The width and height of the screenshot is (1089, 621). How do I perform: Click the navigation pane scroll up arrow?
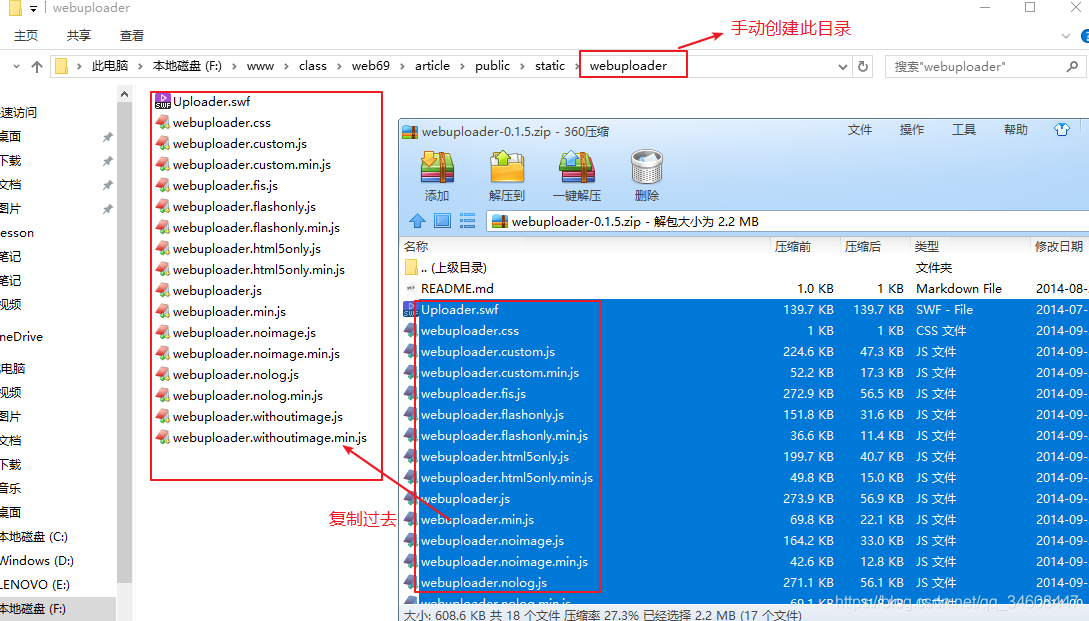tap(124, 94)
